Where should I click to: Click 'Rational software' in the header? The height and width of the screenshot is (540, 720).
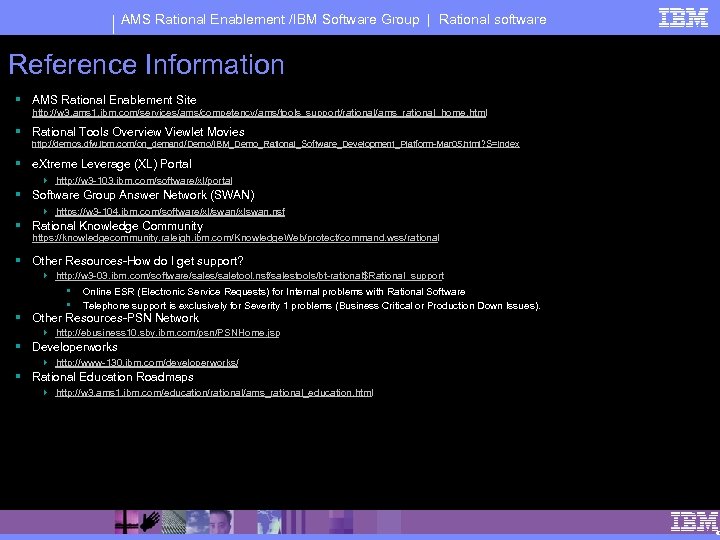pyautogui.click(x=493, y=19)
